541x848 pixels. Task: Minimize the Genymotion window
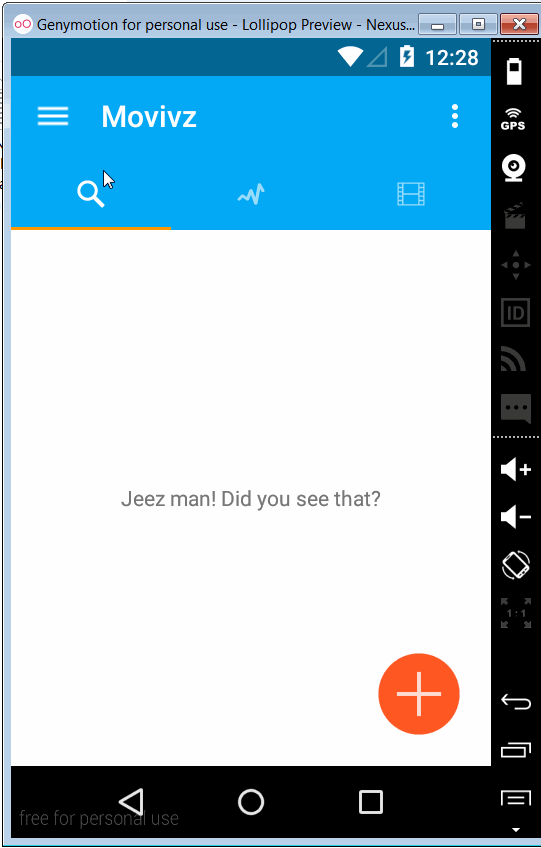(438, 24)
